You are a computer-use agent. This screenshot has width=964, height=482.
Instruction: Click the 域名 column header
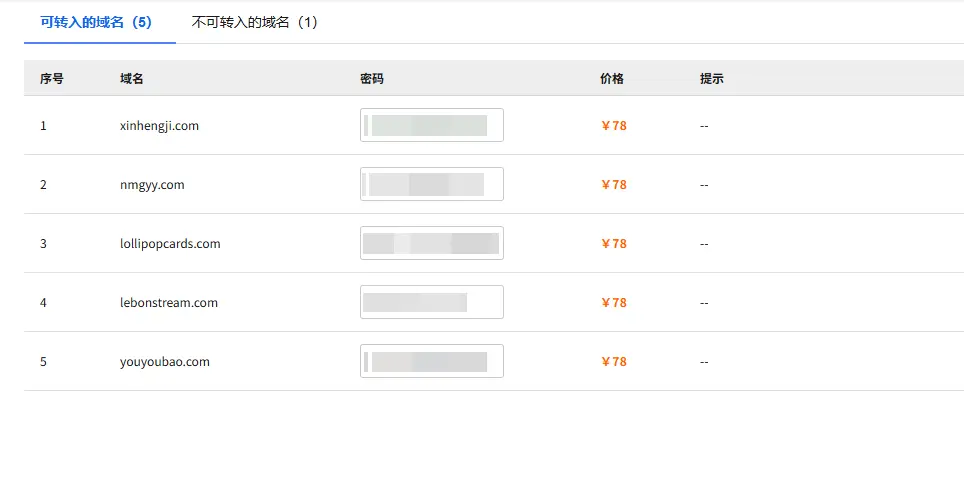pos(132,79)
